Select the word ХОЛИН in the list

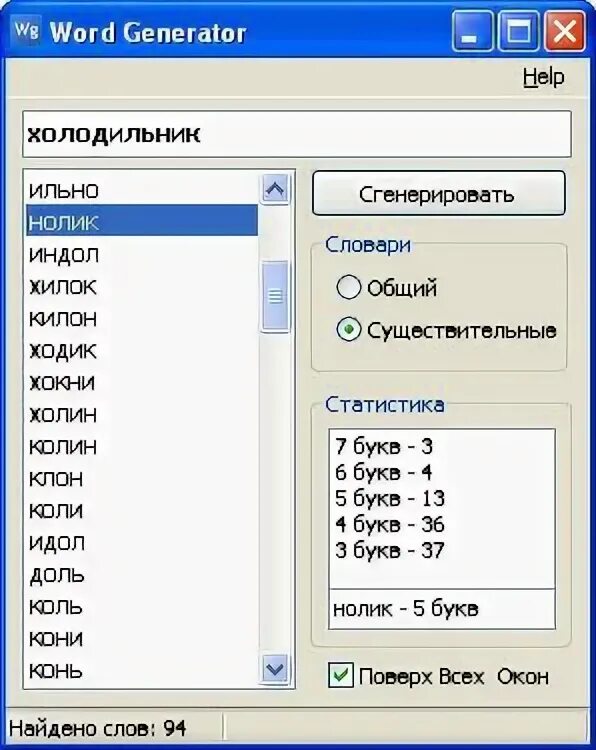point(142,415)
